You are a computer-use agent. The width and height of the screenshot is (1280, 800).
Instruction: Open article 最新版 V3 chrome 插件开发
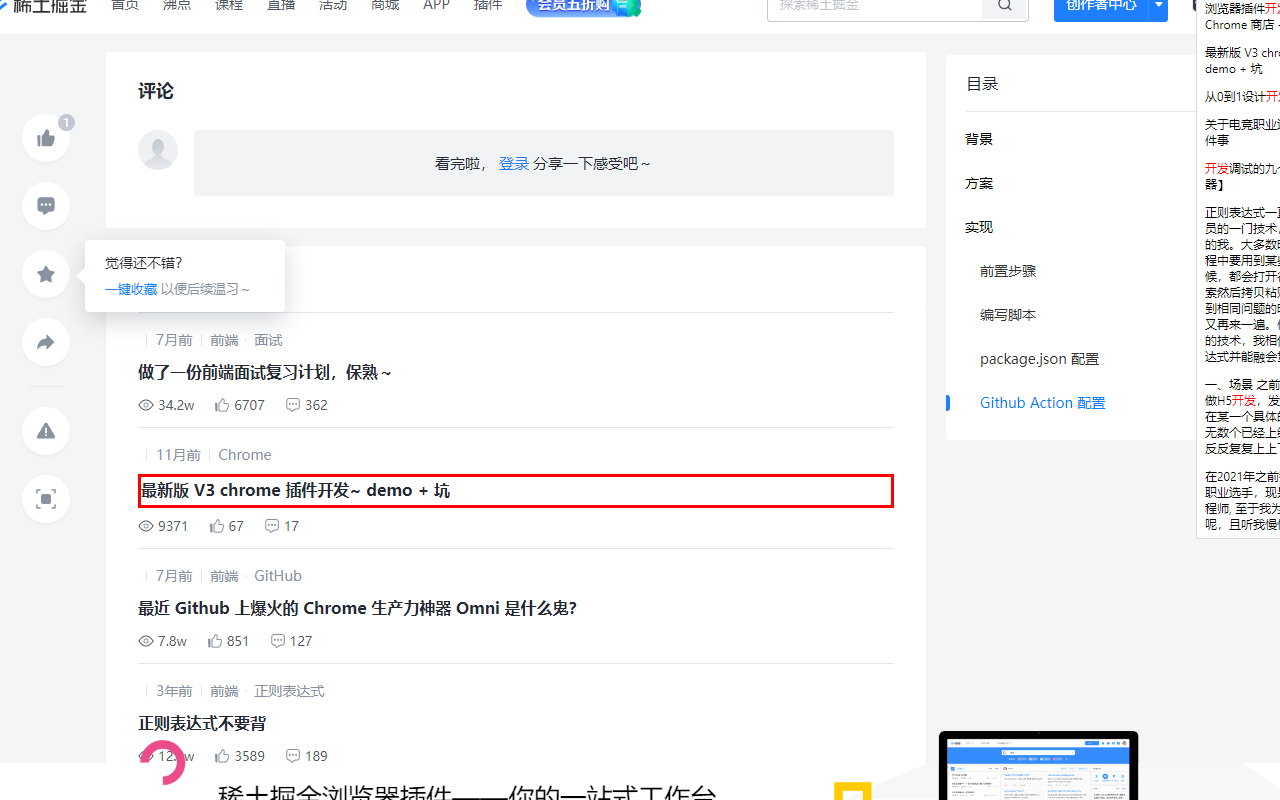coord(516,491)
